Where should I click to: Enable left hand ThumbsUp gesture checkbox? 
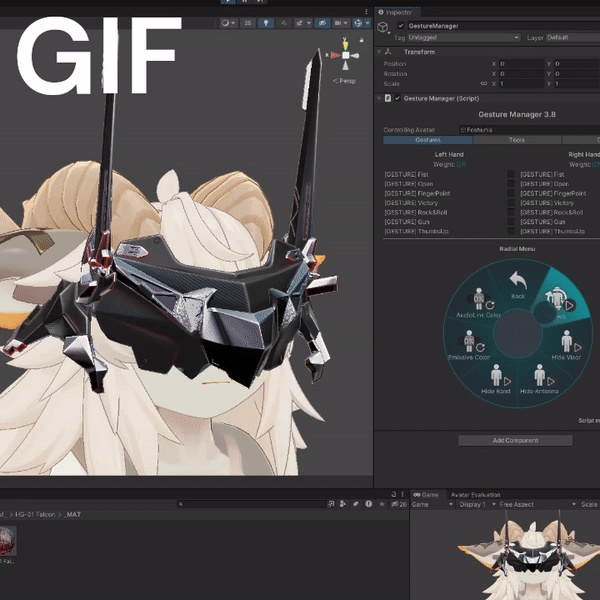tap(511, 231)
